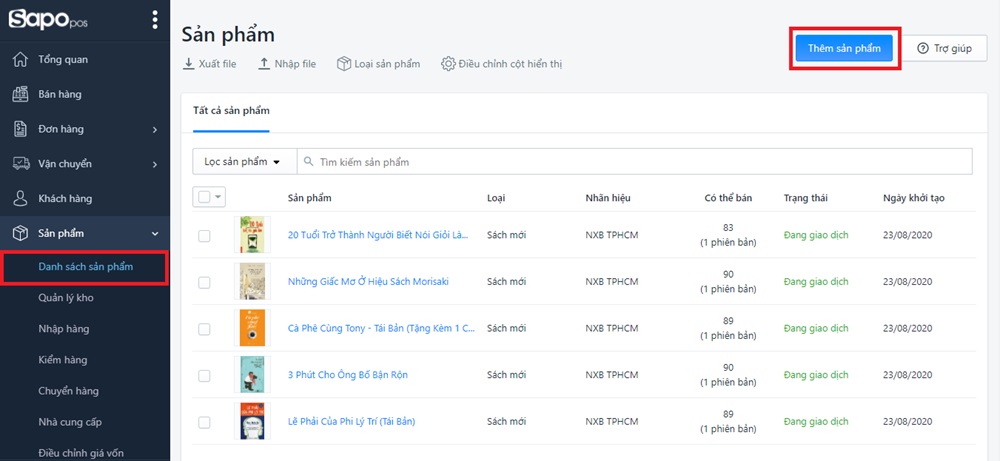The height and width of the screenshot is (461, 1000).
Task: Click the Xuất file download icon
Action: tap(189, 64)
